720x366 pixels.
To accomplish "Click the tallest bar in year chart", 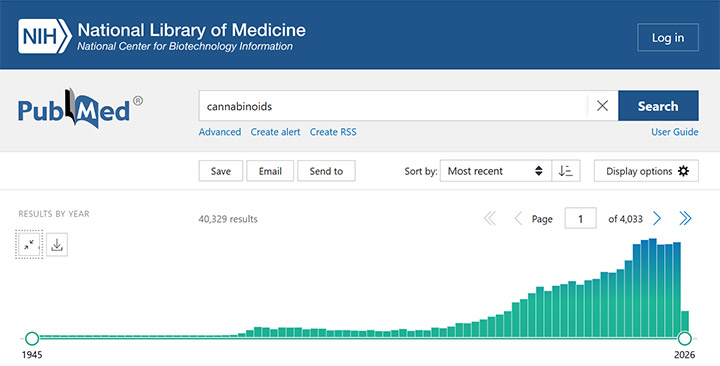I will coord(652,288).
